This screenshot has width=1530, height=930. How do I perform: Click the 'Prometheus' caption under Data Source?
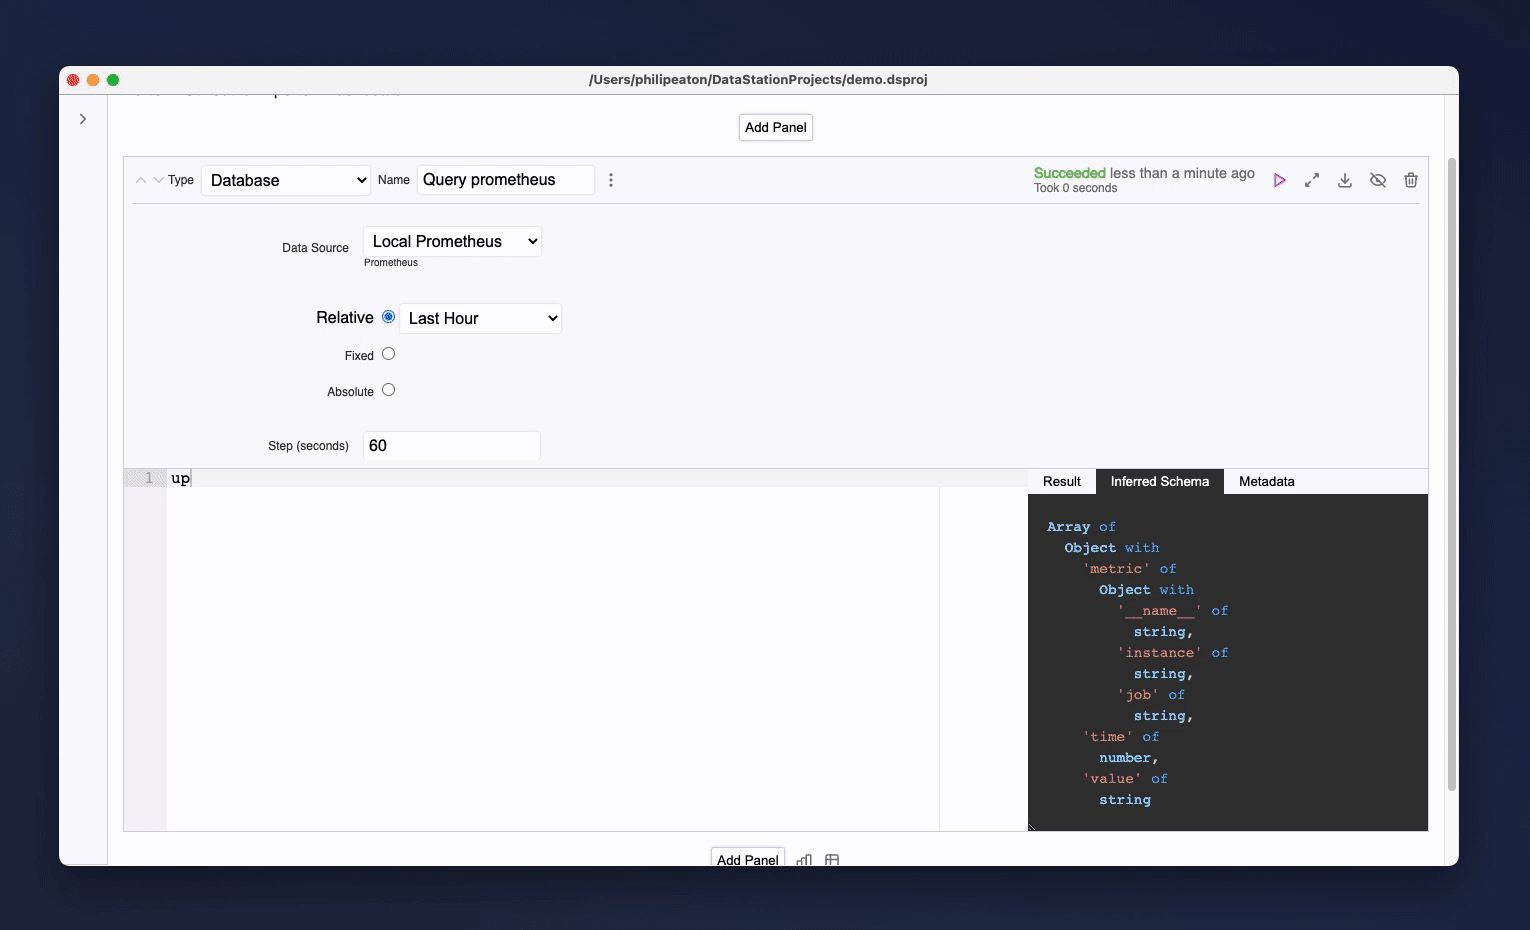point(391,263)
